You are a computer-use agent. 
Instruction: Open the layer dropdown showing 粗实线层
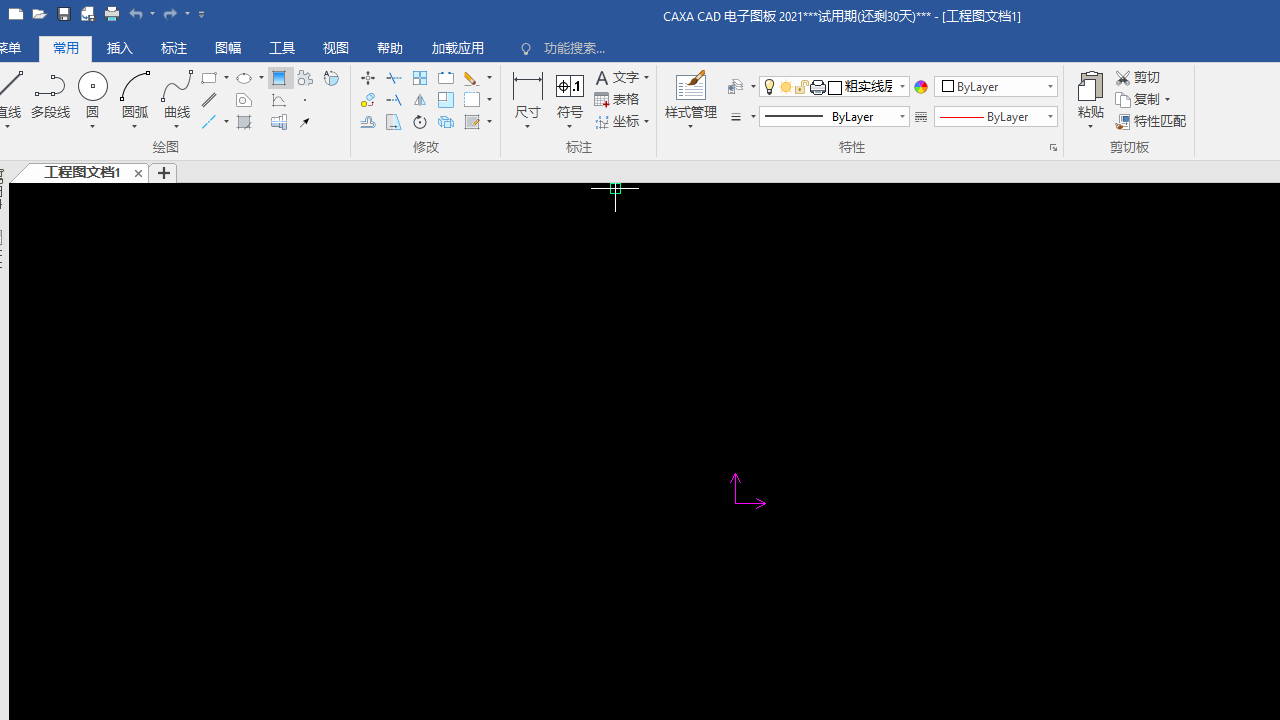click(x=901, y=87)
